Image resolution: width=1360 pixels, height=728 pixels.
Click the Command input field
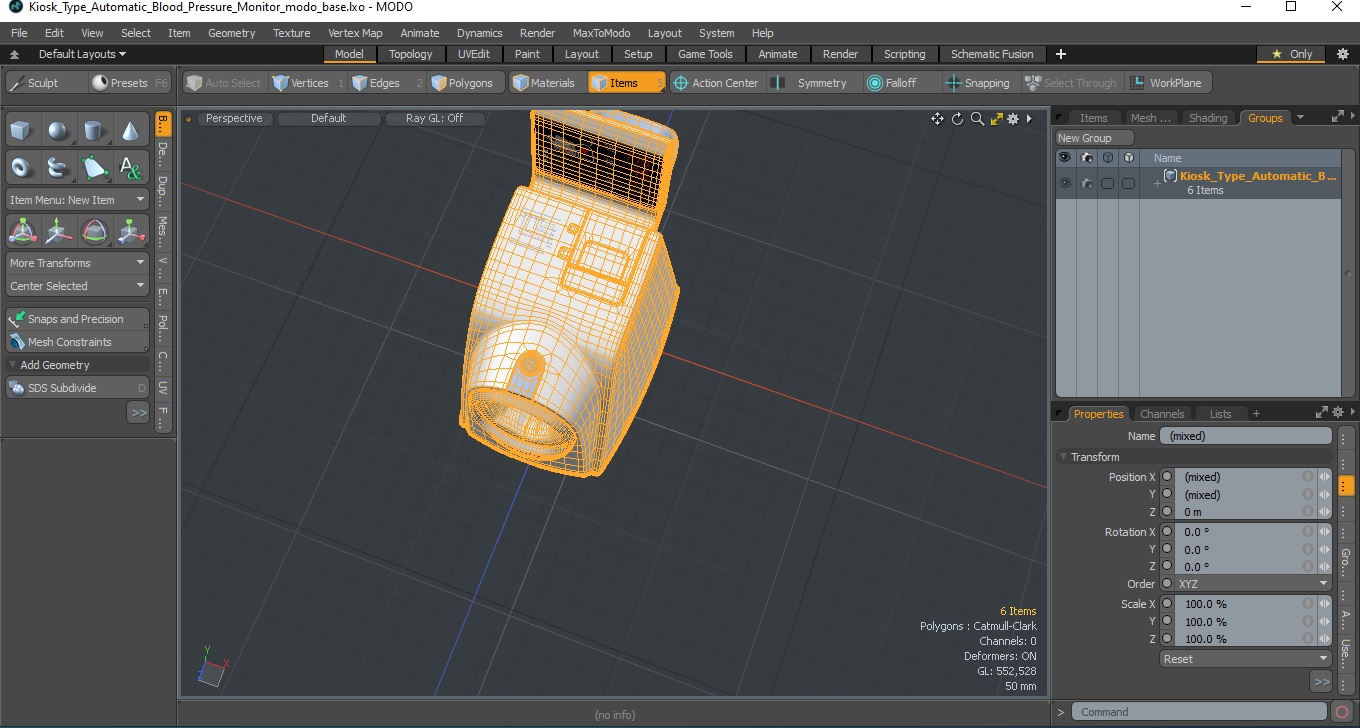1200,712
